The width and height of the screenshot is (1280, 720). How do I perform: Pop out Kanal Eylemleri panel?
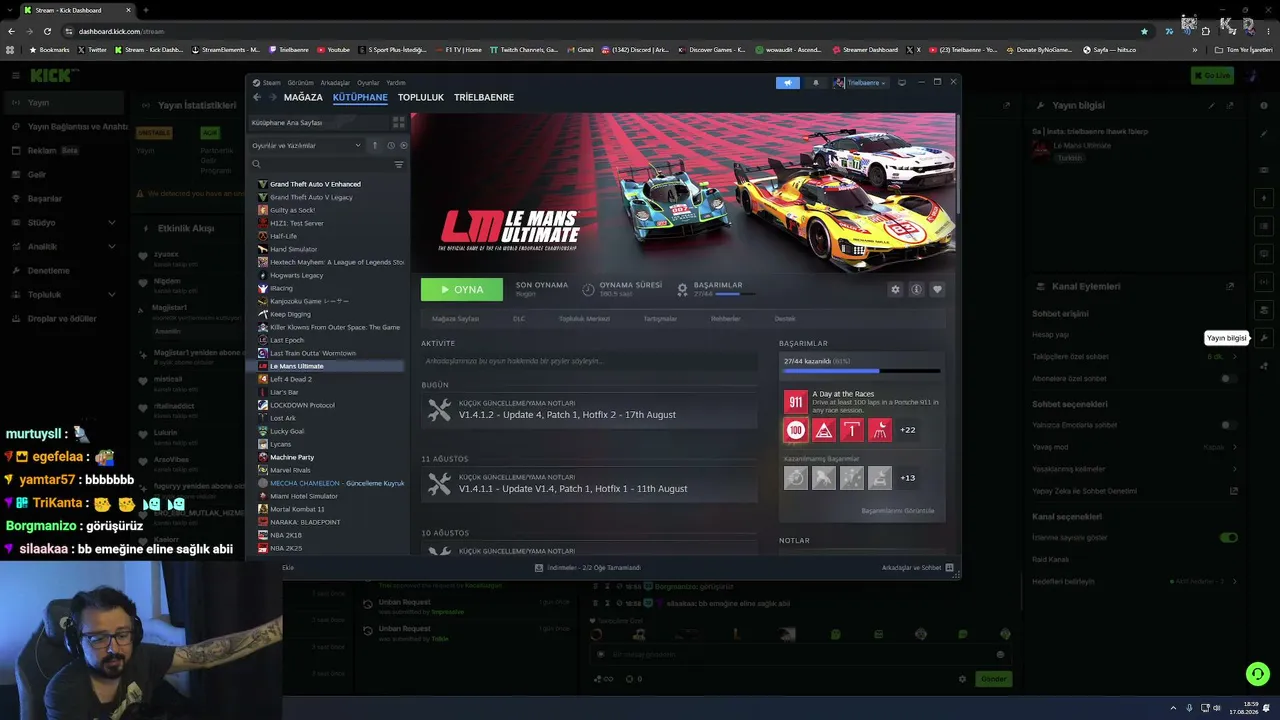[1230, 286]
